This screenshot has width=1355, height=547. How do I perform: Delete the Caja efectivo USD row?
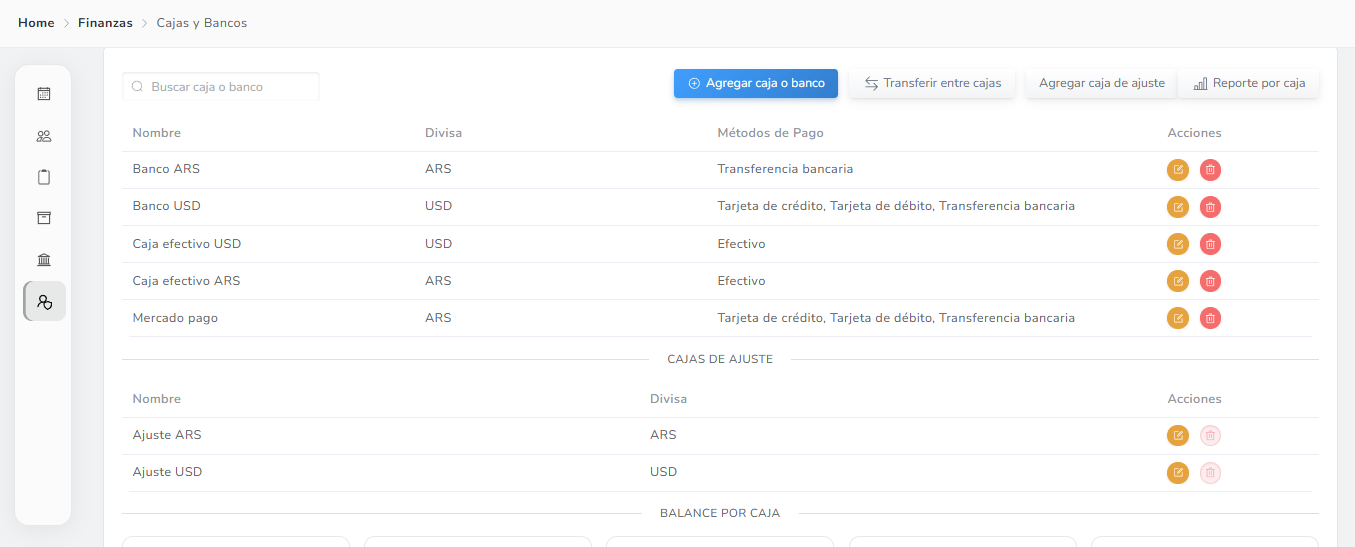(1210, 244)
